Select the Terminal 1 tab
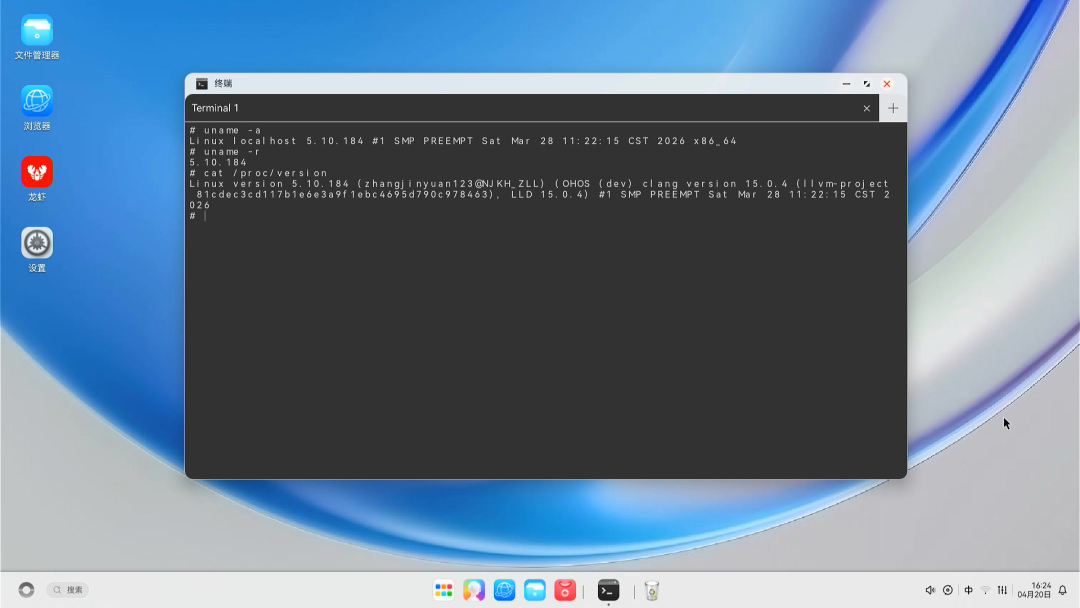Image resolution: width=1080 pixels, height=608 pixels. 532,108
